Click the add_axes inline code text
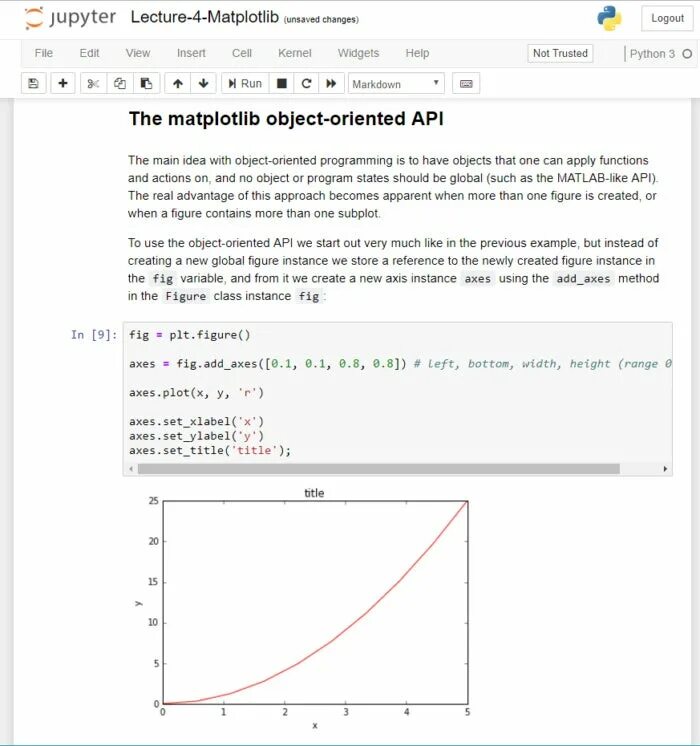 [x=583, y=278]
